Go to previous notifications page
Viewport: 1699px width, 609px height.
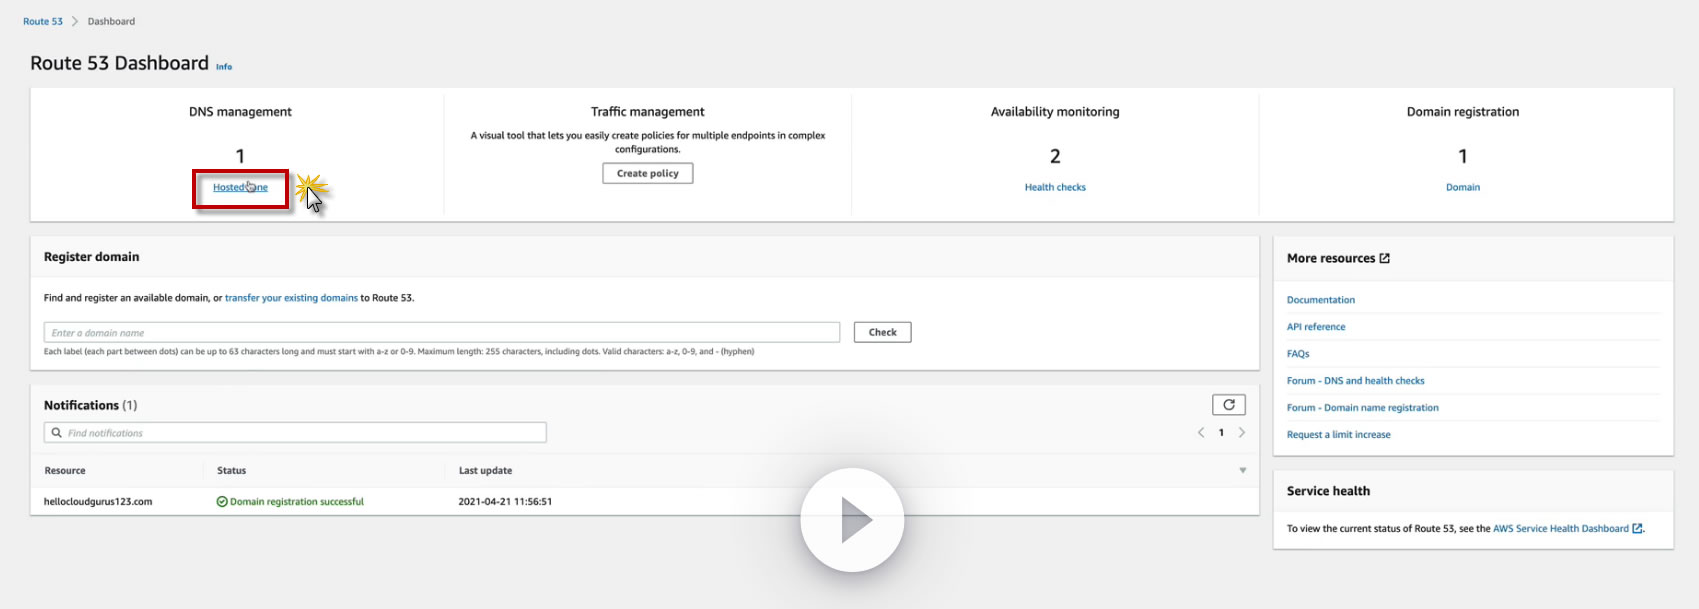pyautogui.click(x=1201, y=433)
